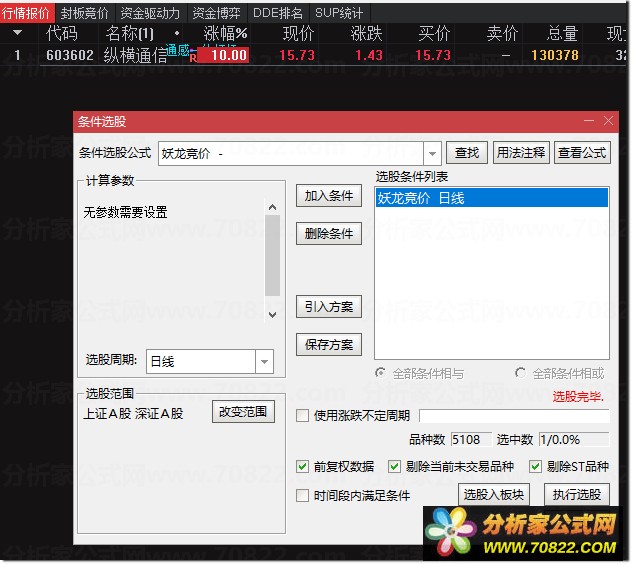The image size is (633, 564).
Task: Select stock code 603602
Action: click(x=70, y=55)
